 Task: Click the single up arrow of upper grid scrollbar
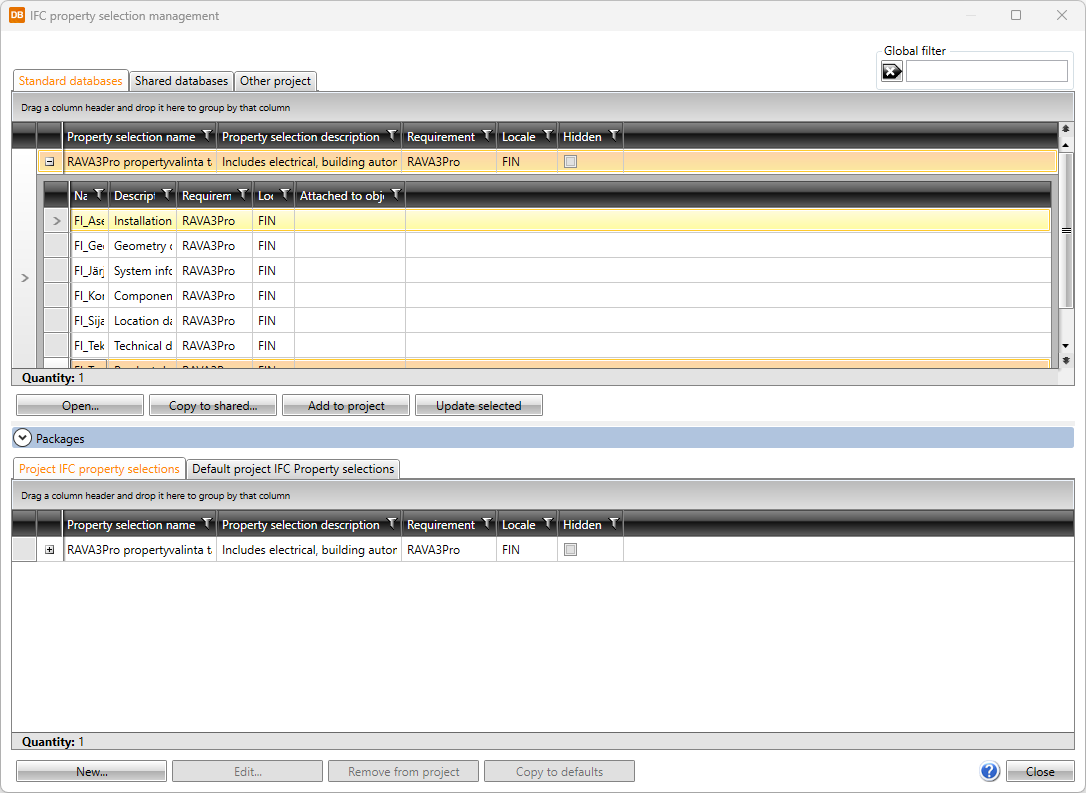[x=1066, y=145]
